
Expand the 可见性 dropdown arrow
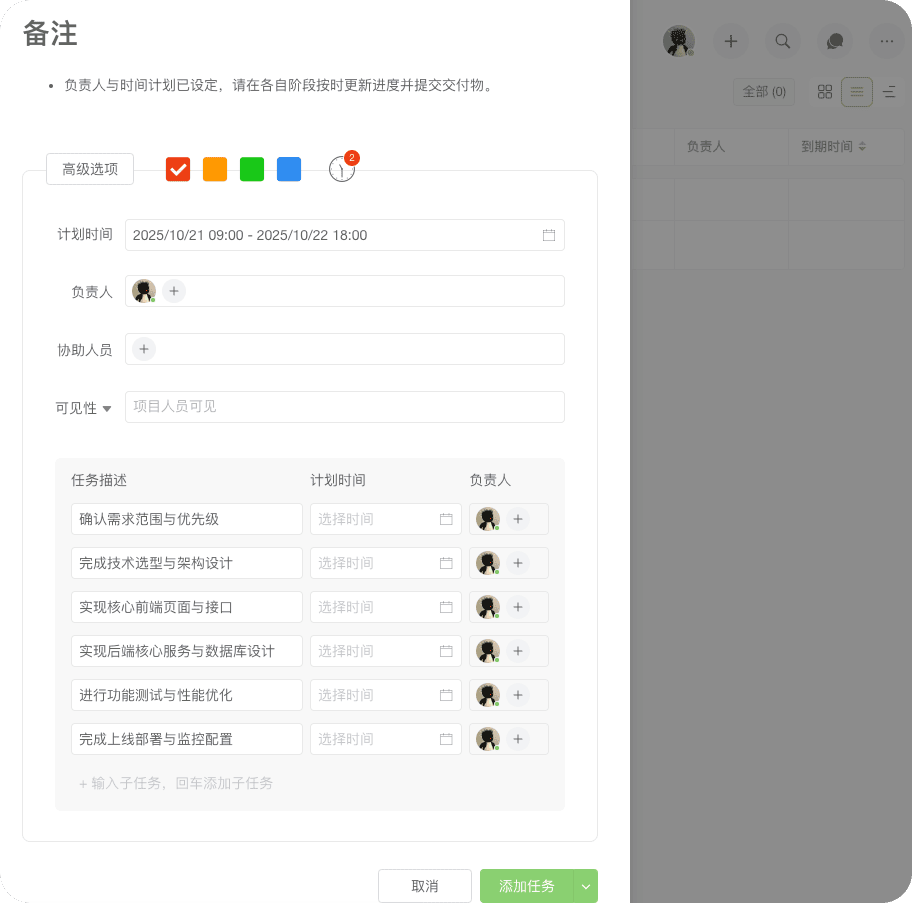107,408
